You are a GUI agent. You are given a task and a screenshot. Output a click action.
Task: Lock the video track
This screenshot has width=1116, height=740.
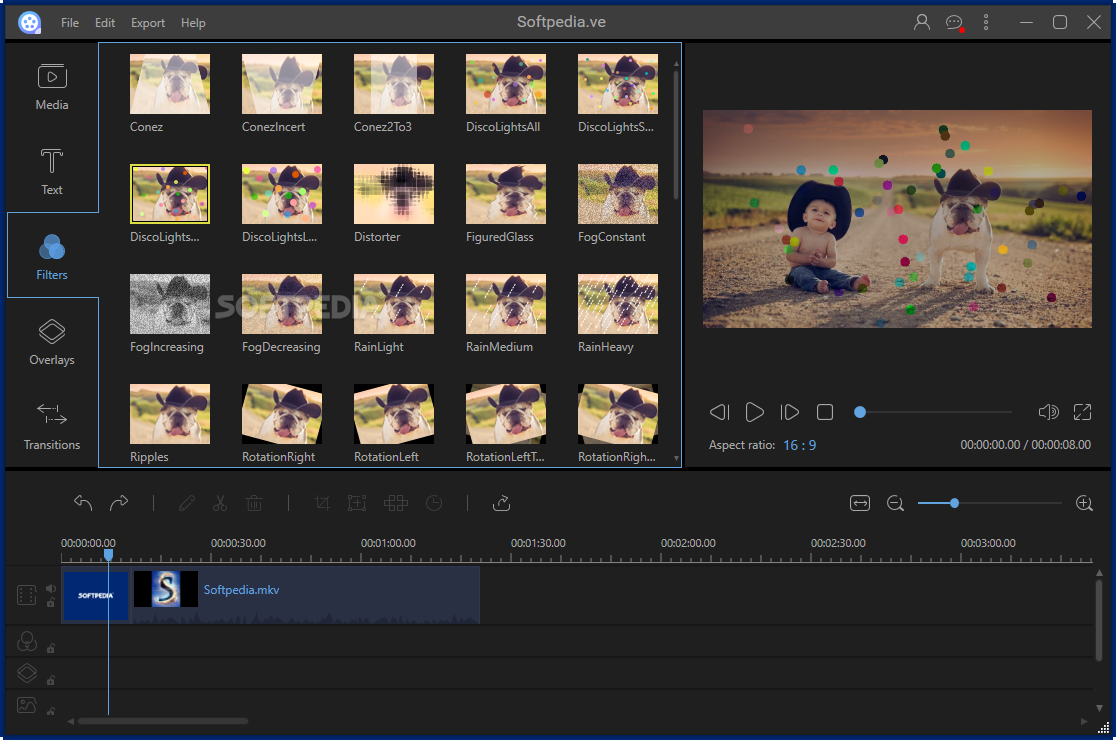[51, 603]
